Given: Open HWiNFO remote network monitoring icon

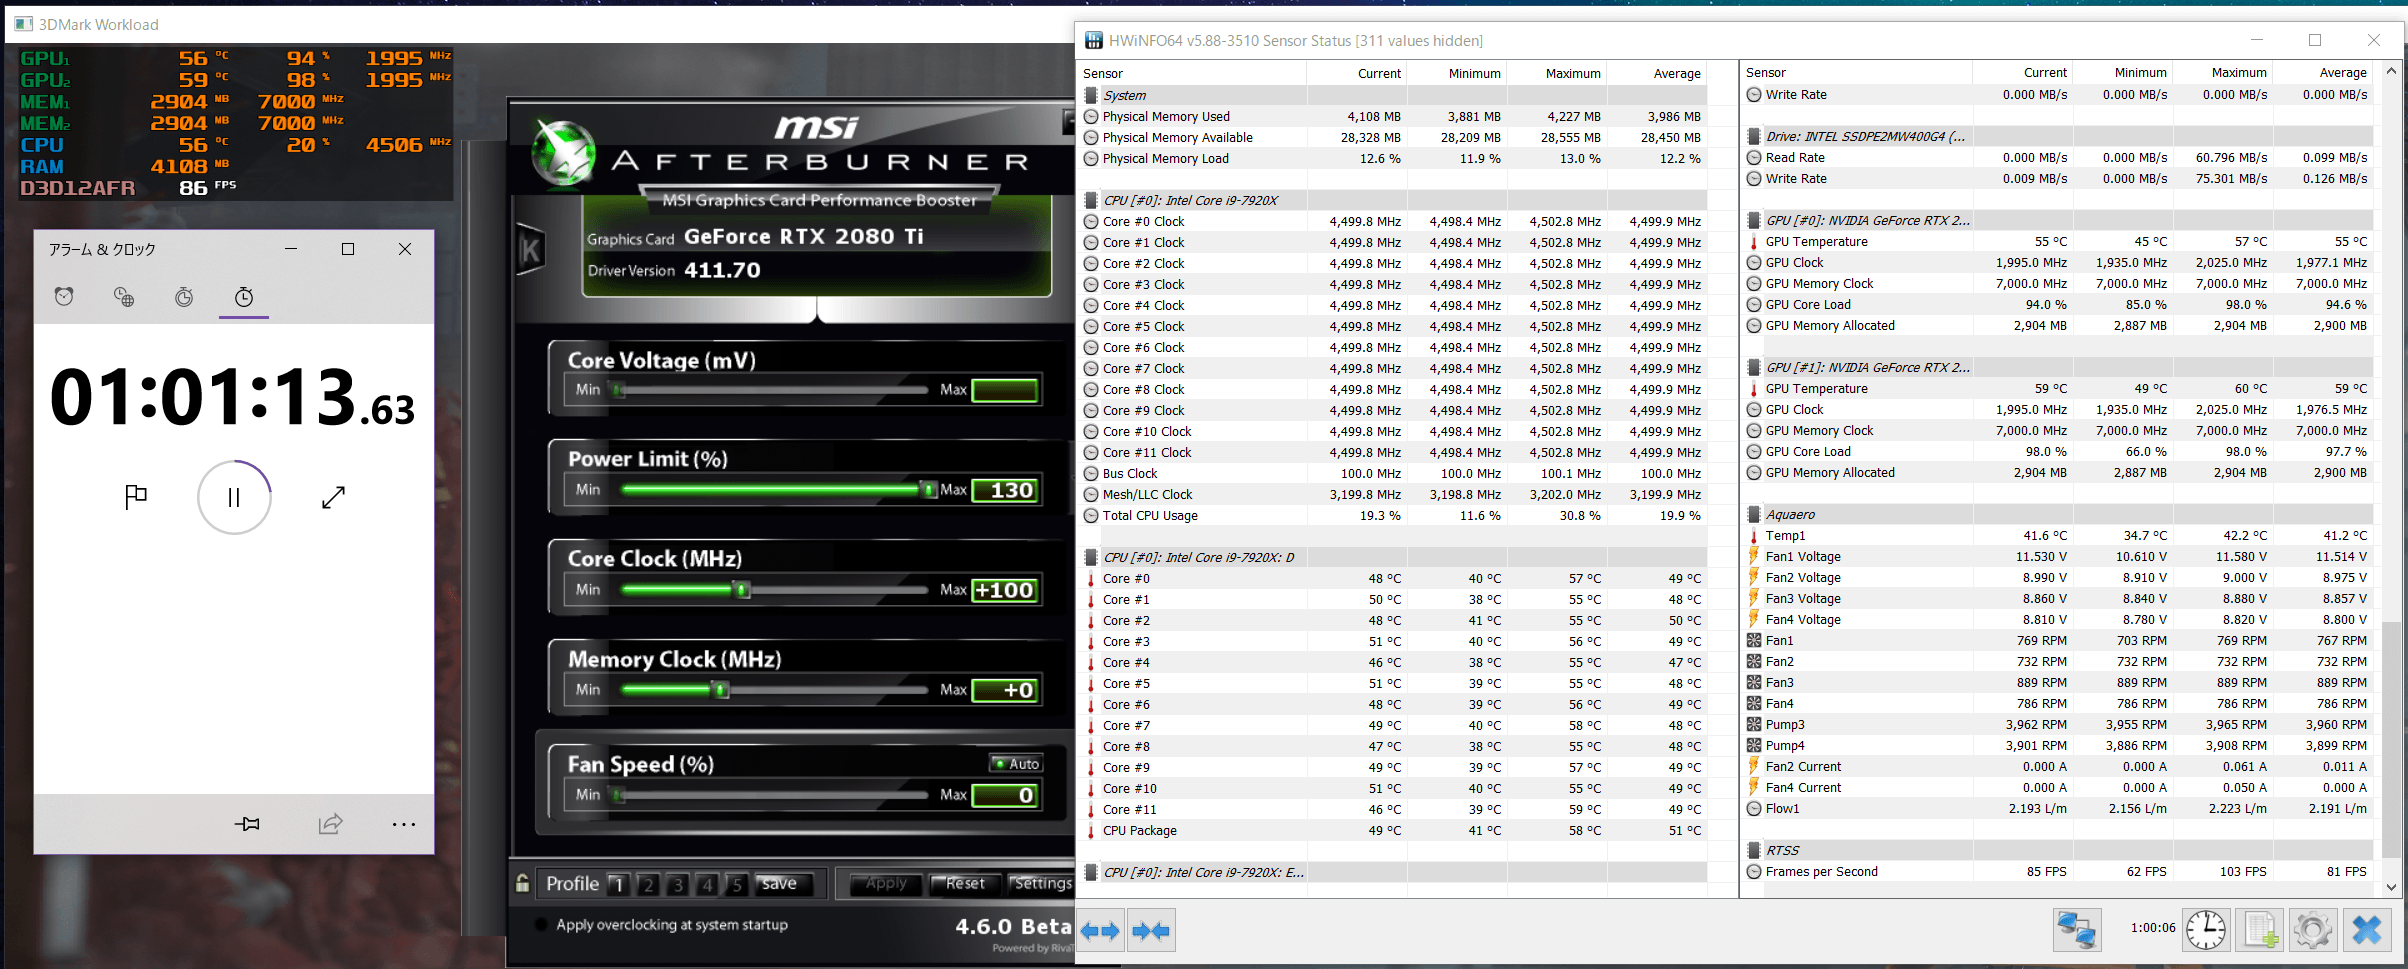Looking at the screenshot, I should 2077,930.
